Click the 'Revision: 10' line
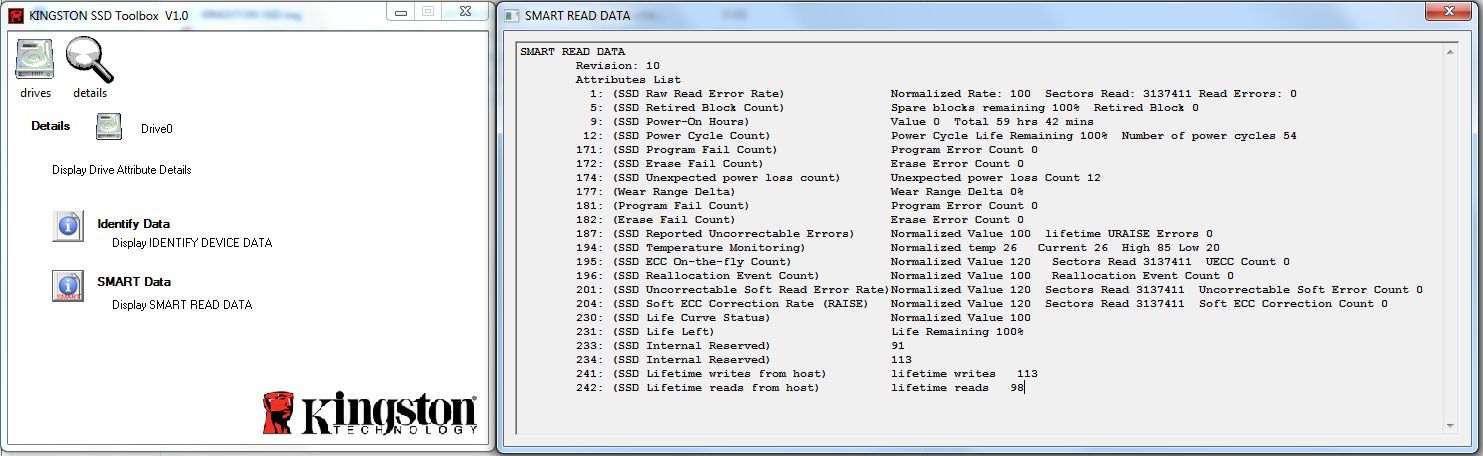1483x456 pixels. (617, 65)
